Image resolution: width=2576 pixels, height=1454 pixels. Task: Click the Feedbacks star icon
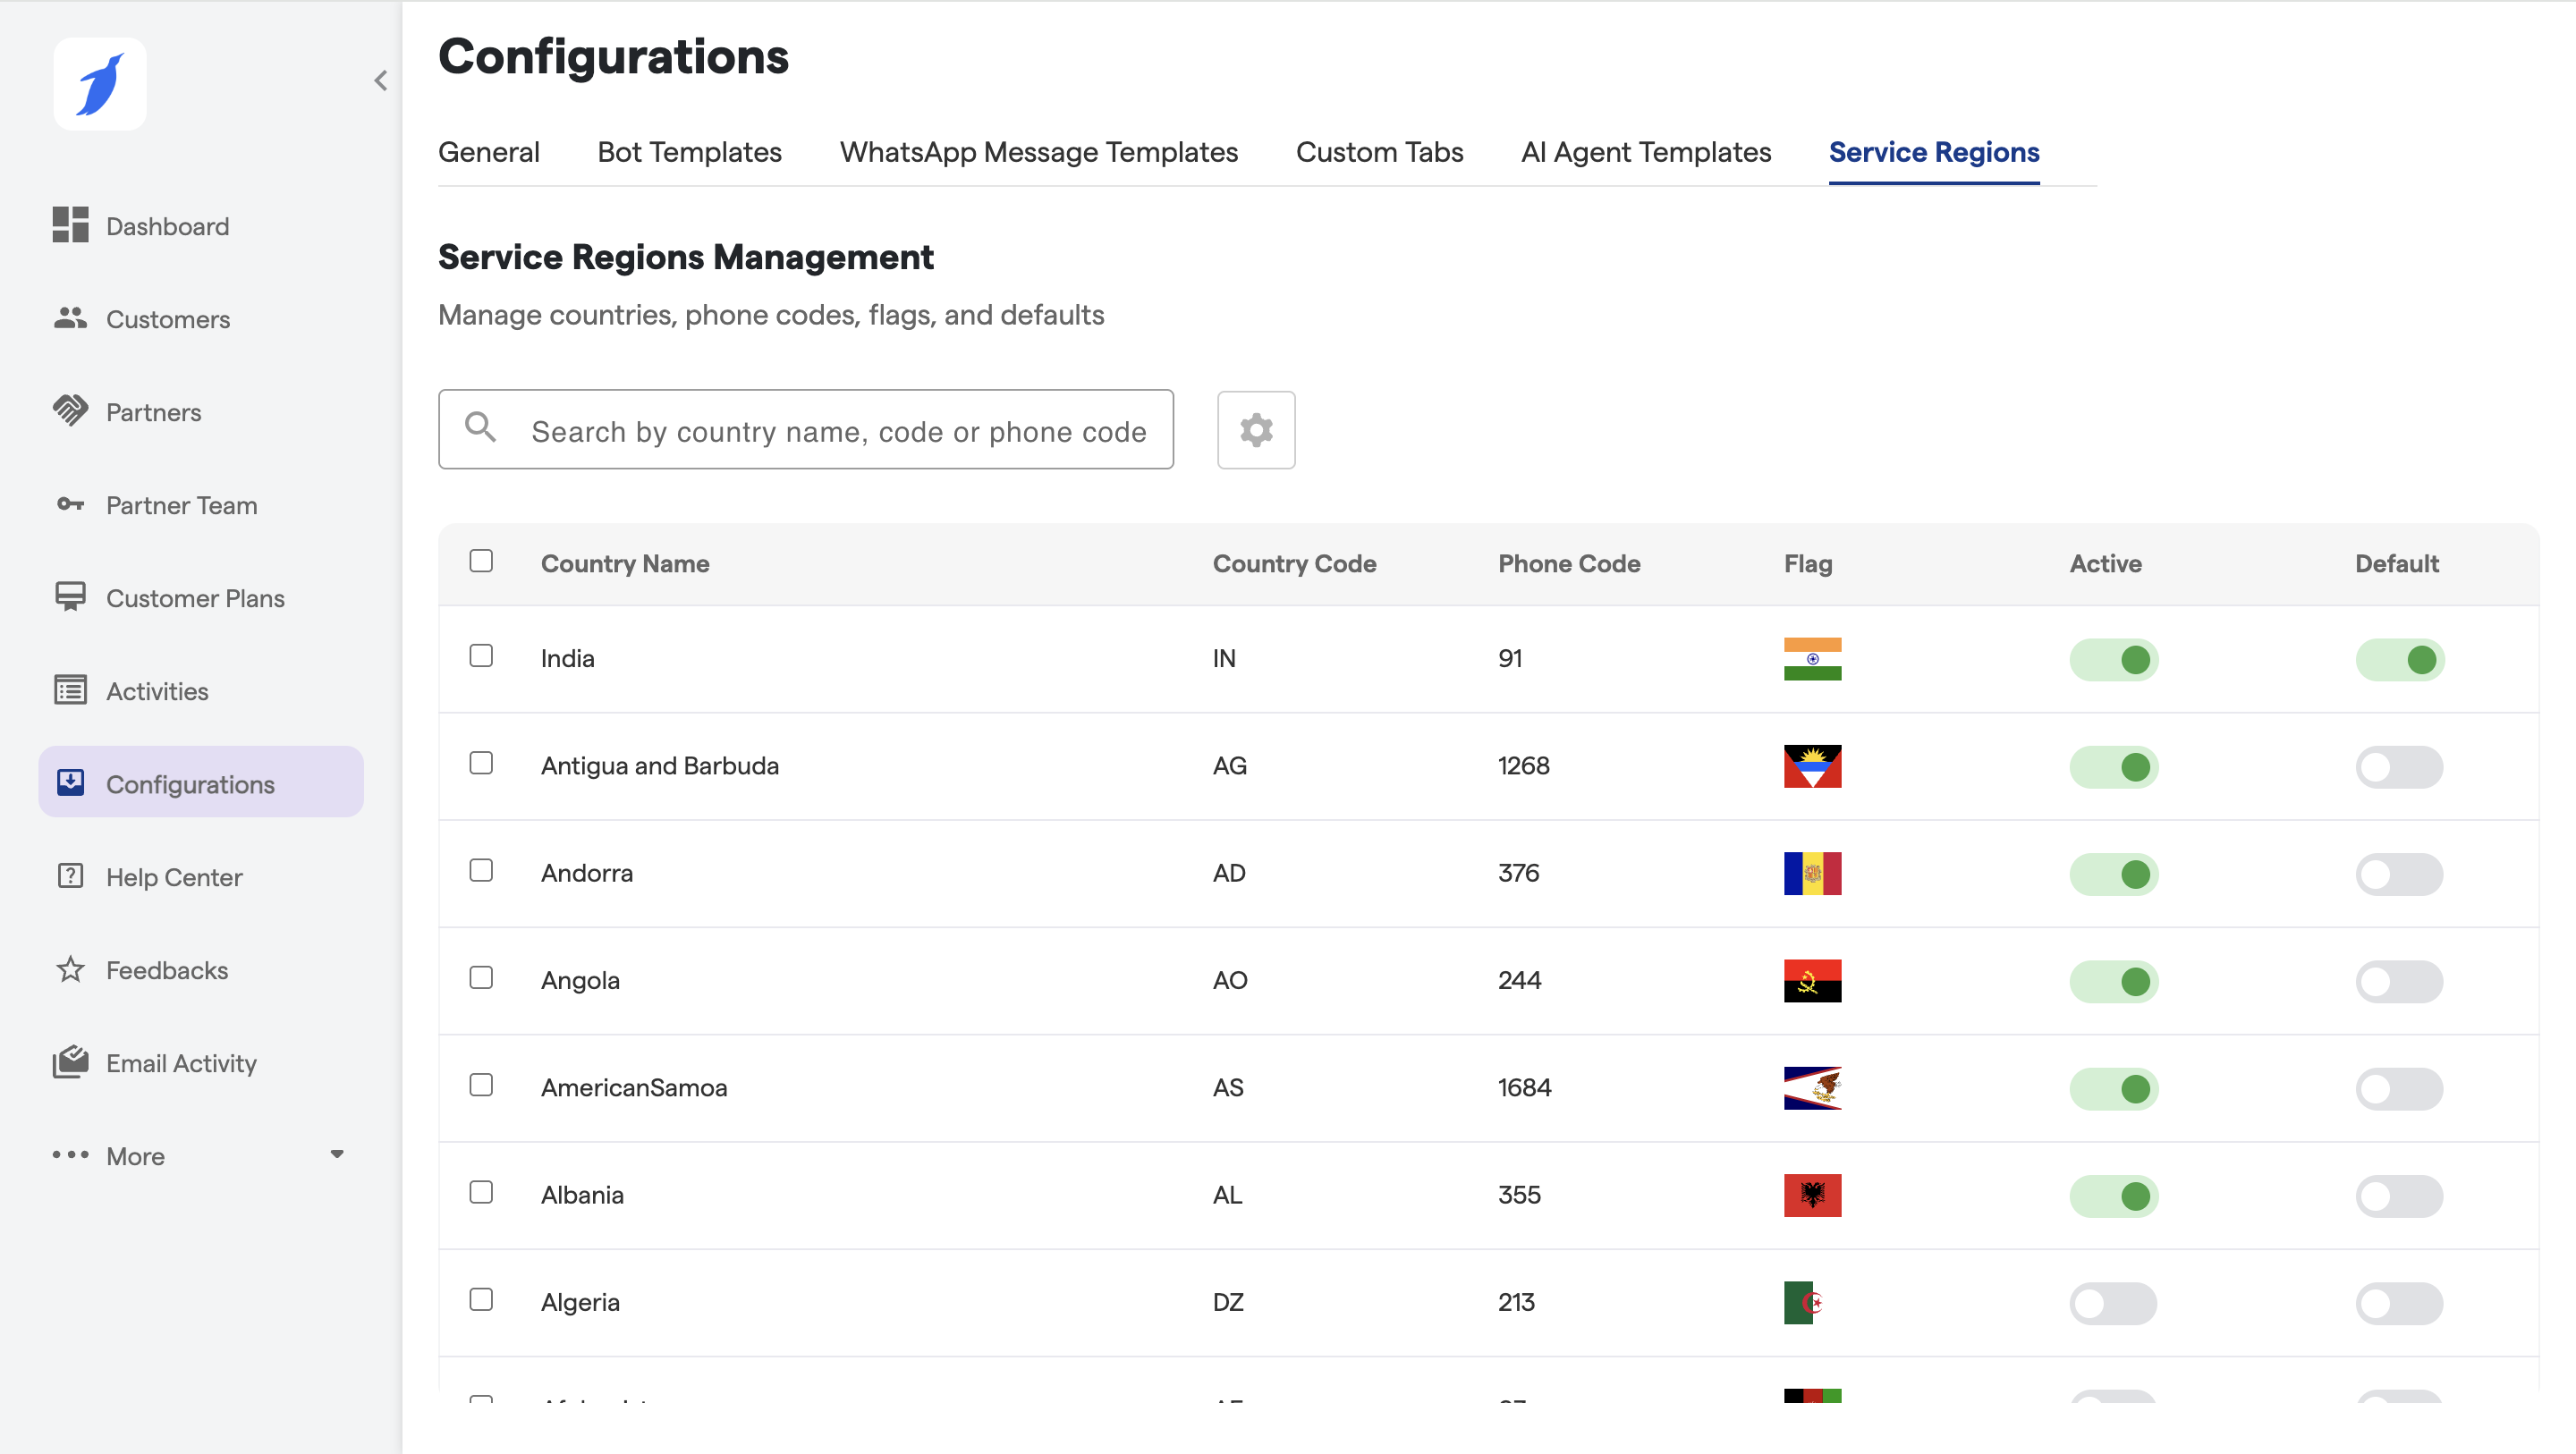click(x=70, y=969)
